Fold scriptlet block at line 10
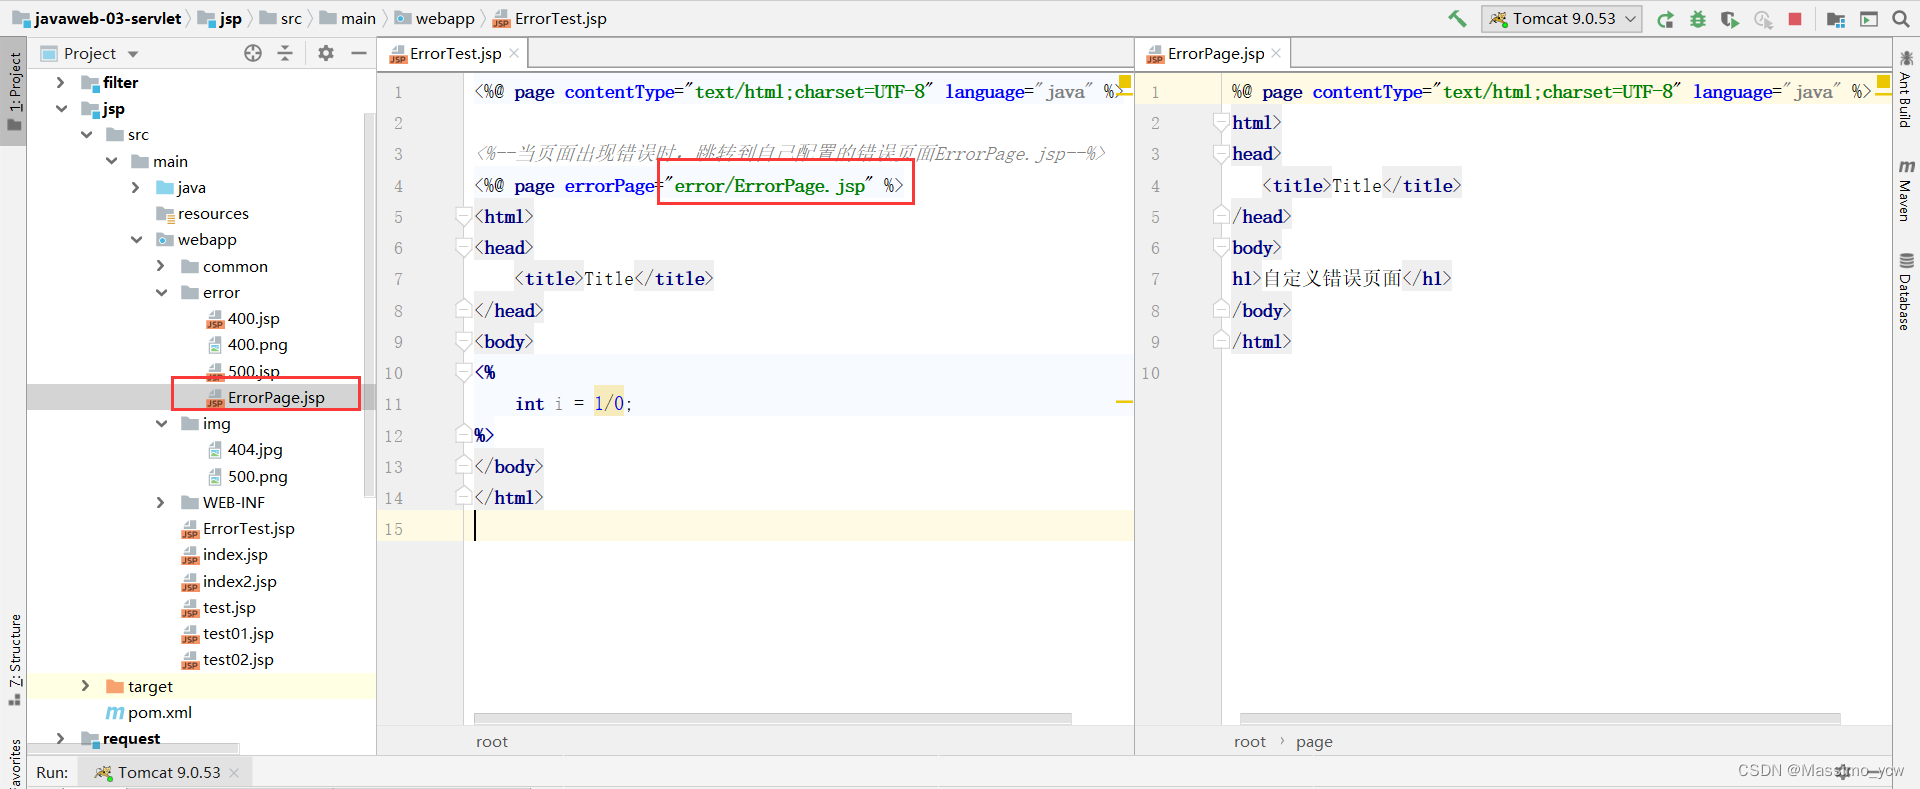Image resolution: width=1920 pixels, height=789 pixels. (x=464, y=372)
